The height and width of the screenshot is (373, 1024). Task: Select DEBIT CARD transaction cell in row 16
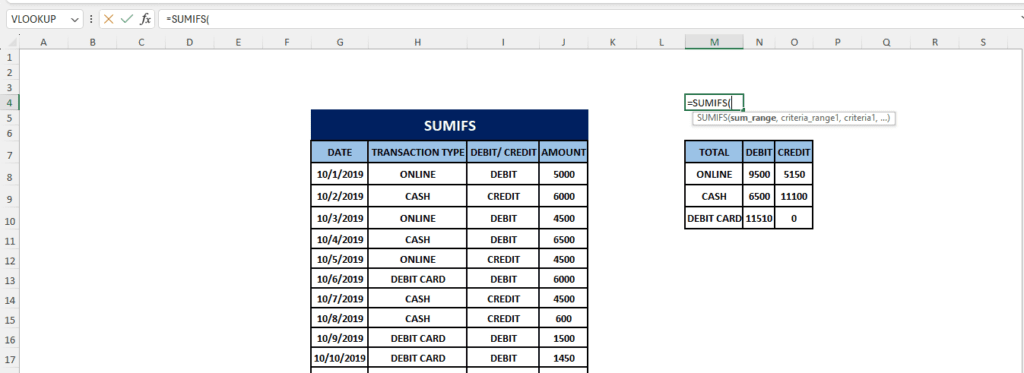417,338
